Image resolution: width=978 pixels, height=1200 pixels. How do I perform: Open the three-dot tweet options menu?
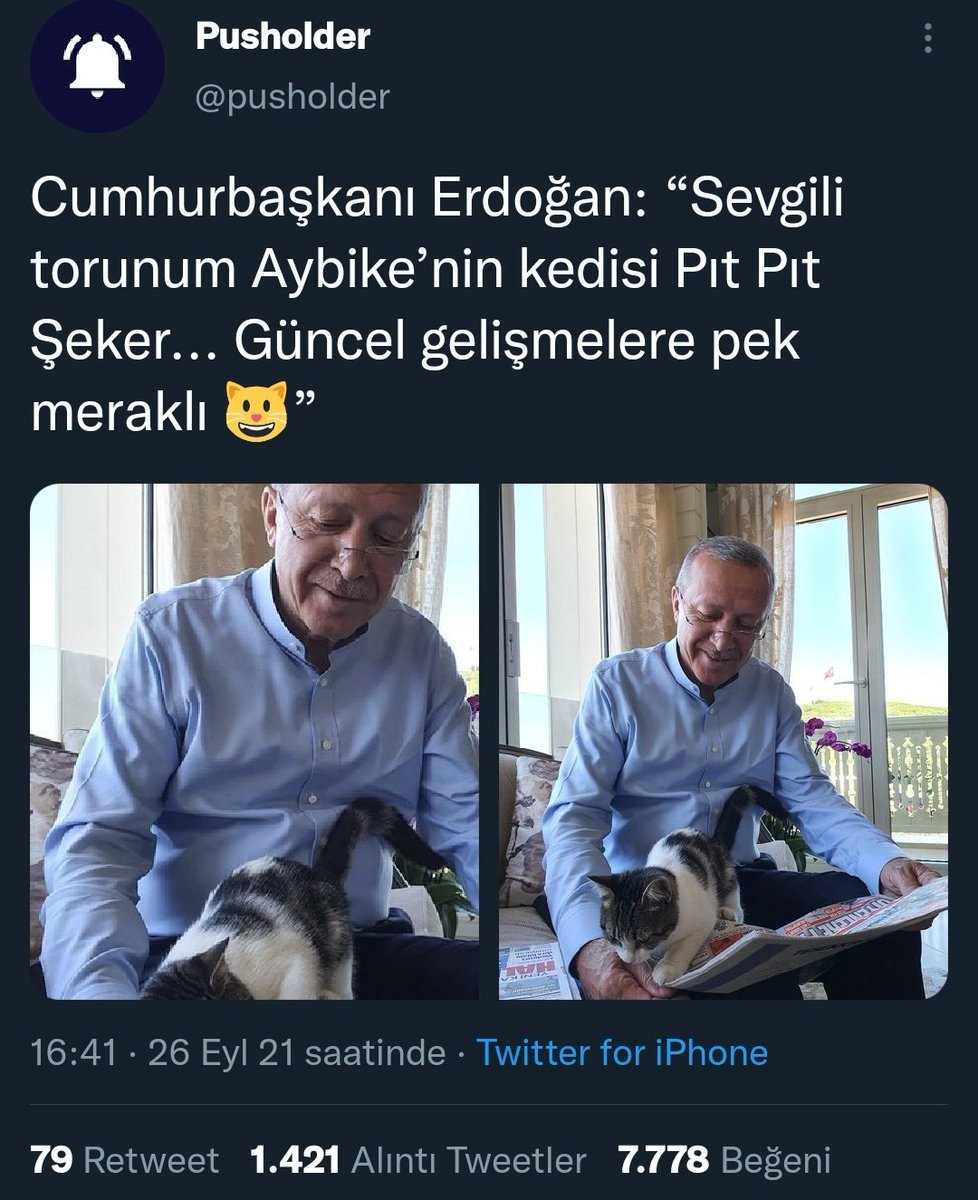click(929, 39)
